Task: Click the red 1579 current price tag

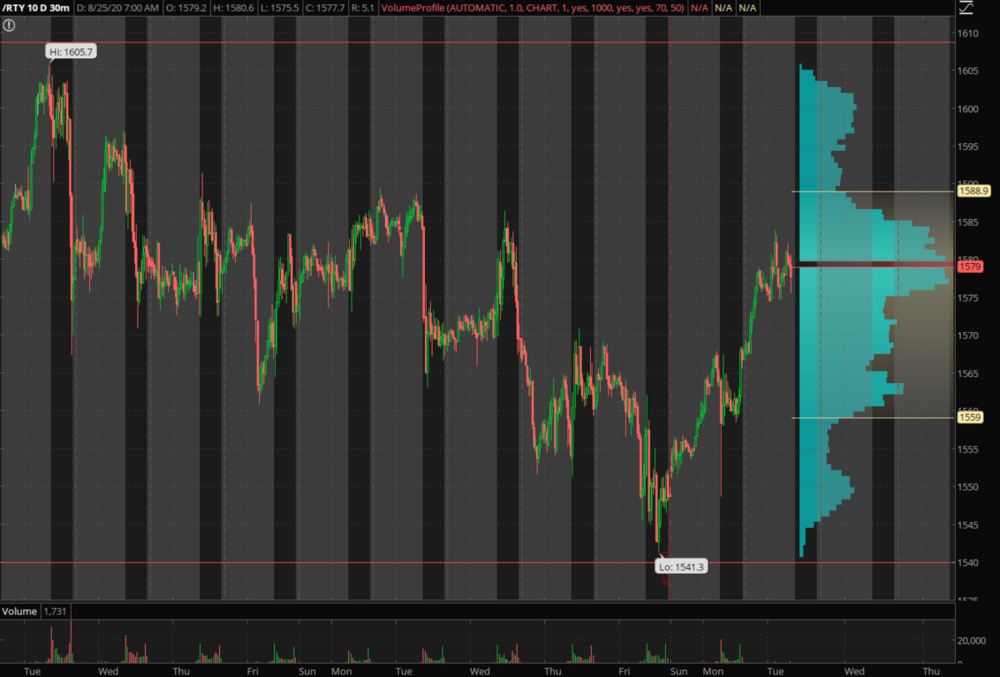Action: click(969, 266)
